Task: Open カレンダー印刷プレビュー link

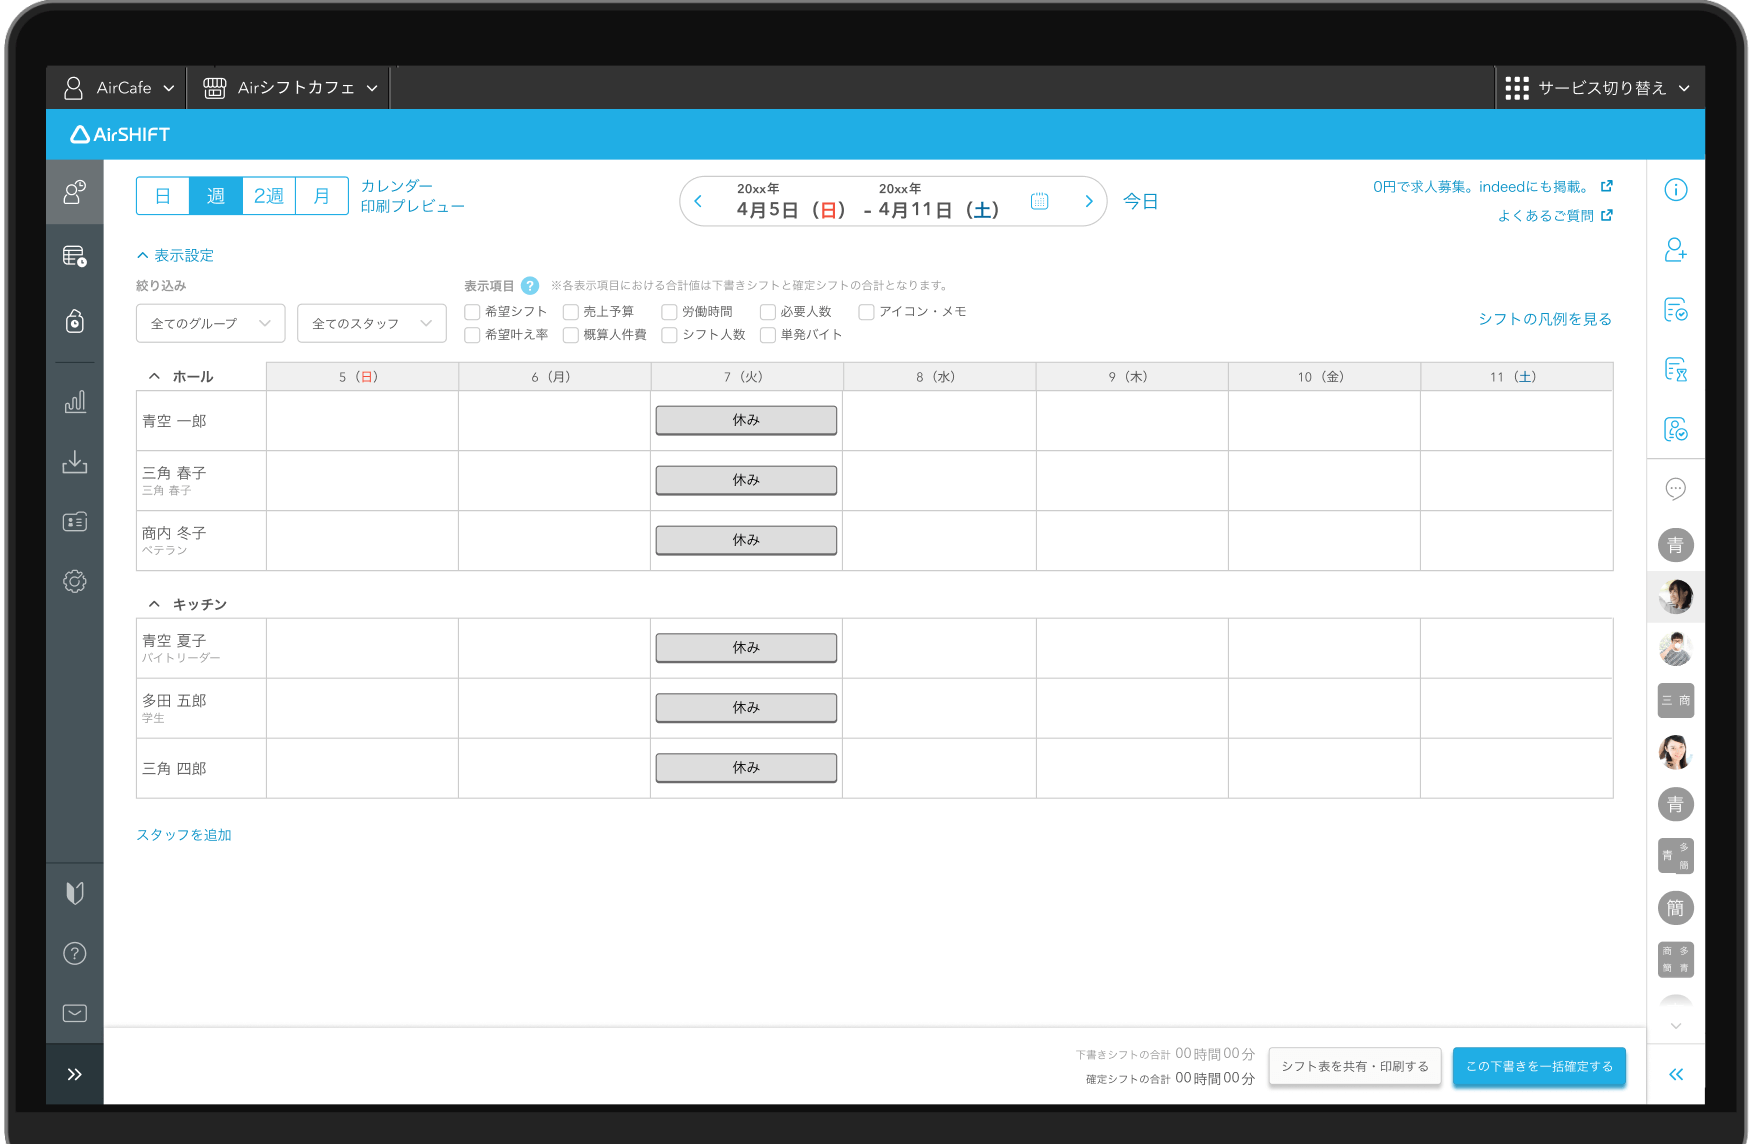Action: coord(412,196)
